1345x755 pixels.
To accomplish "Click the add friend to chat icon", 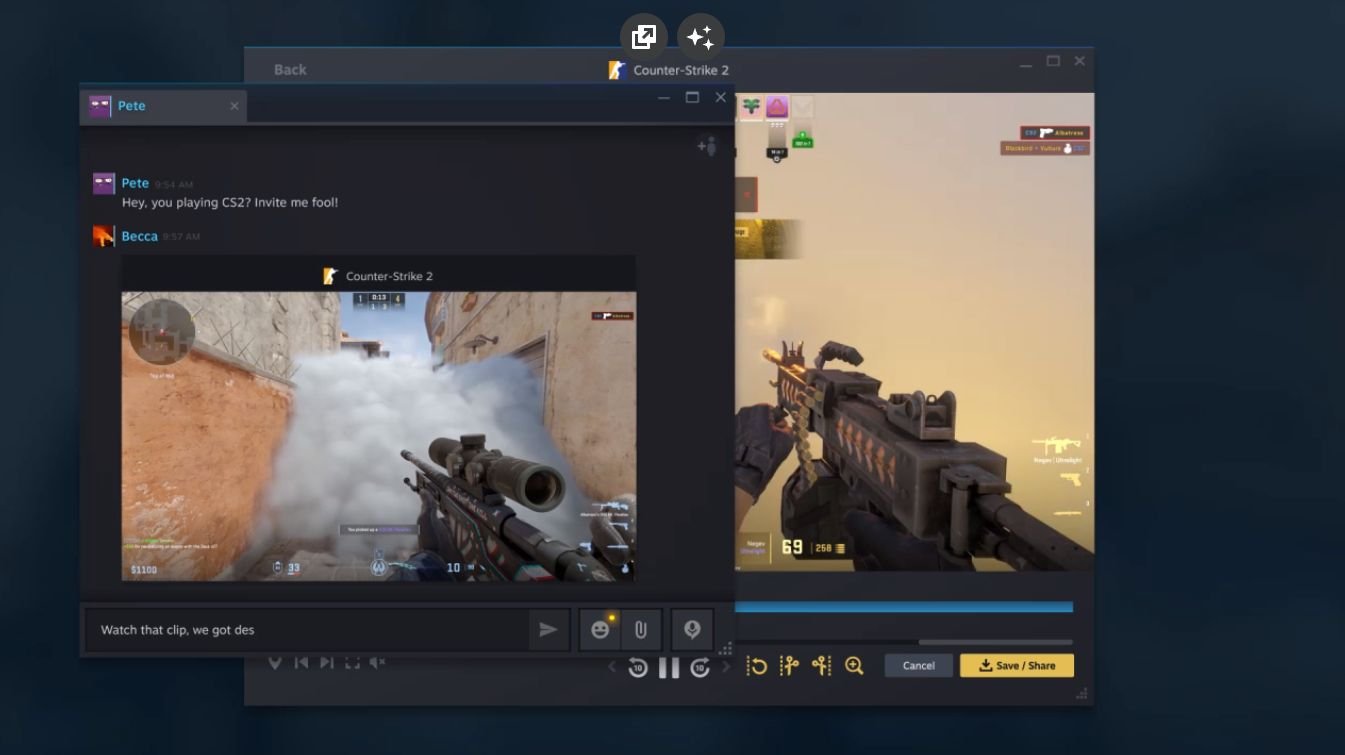I will click(707, 146).
